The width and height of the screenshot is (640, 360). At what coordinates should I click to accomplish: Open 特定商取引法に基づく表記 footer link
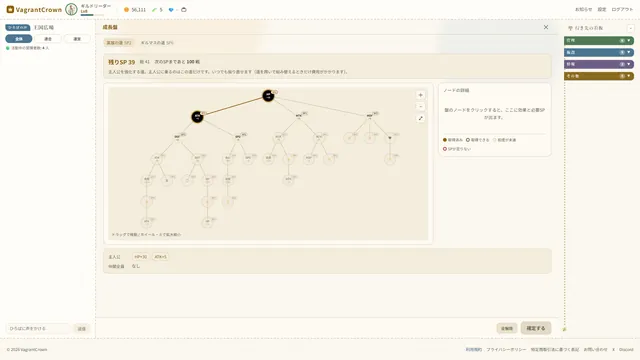555,349
